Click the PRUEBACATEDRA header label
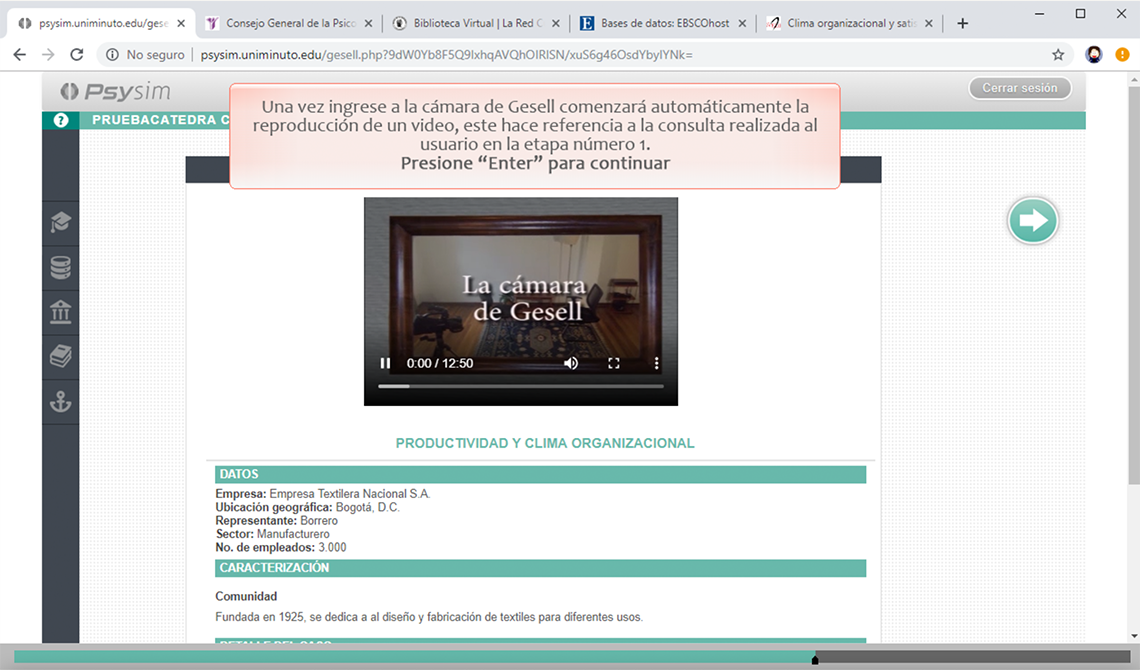1140x670 pixels. (160, 120)
